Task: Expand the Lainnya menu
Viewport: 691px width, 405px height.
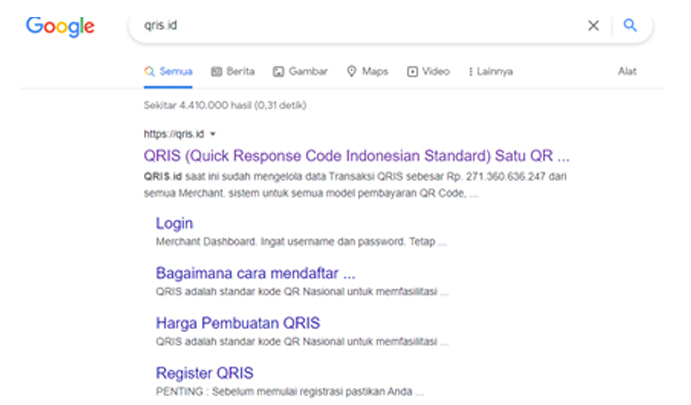Action: pos(490,71)
